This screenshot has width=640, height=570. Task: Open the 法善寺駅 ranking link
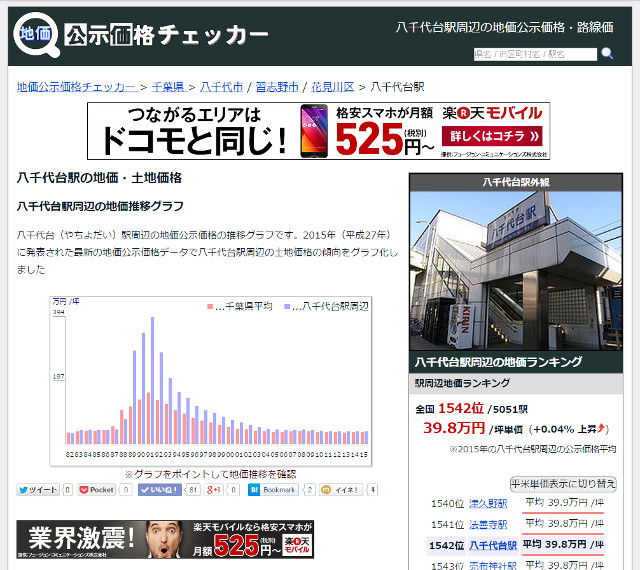coord(488,524)
